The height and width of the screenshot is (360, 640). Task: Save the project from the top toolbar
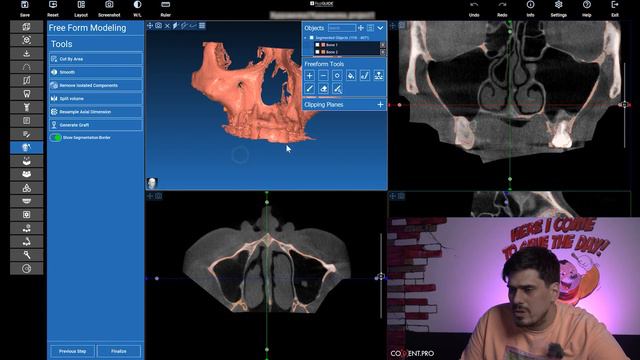coord(25,9)
